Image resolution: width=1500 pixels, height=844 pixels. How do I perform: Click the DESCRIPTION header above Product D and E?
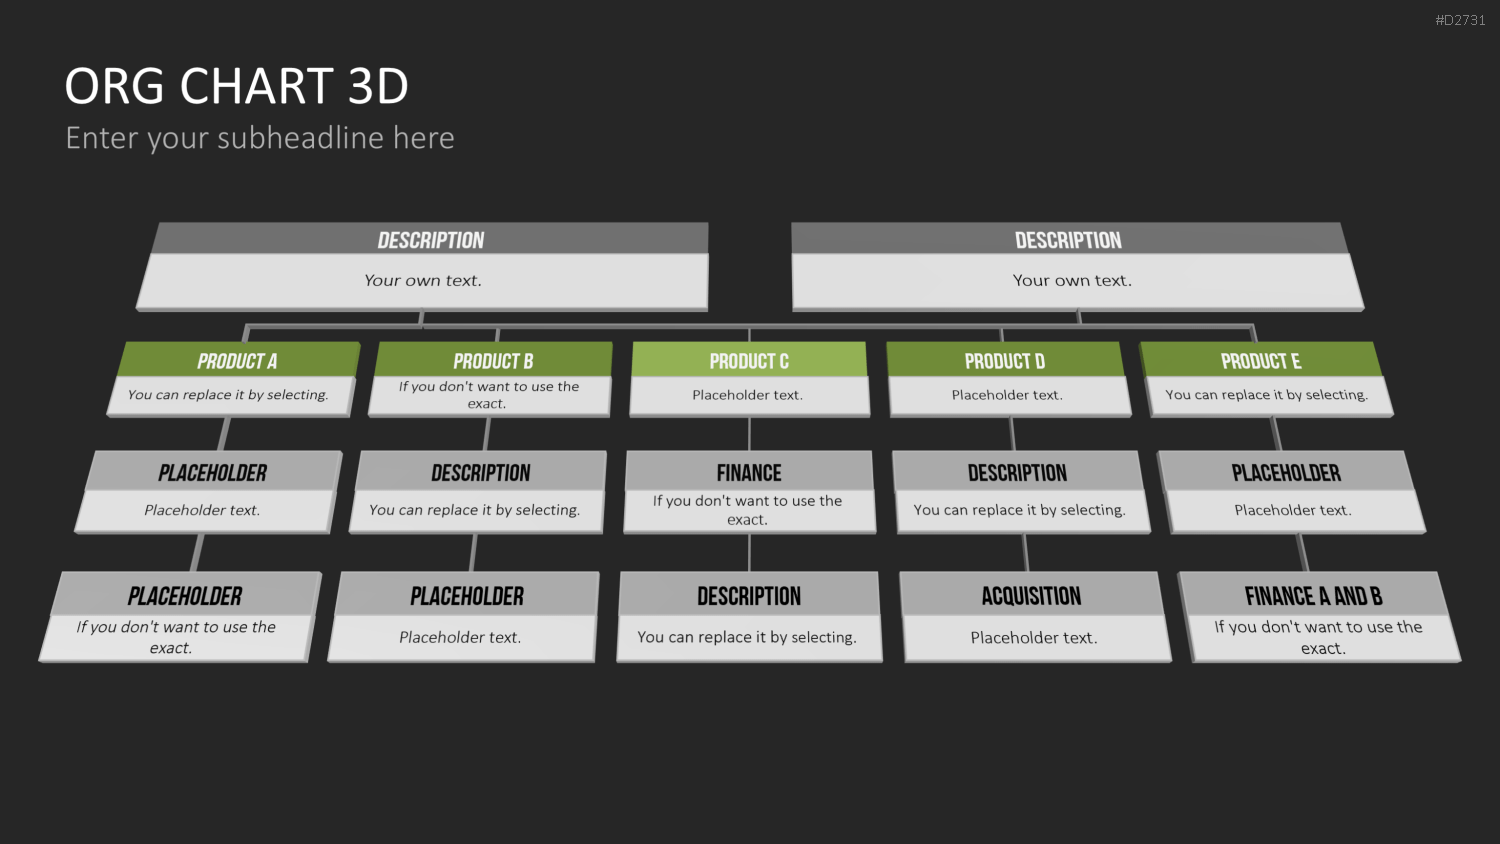[x=1068, y=240]
